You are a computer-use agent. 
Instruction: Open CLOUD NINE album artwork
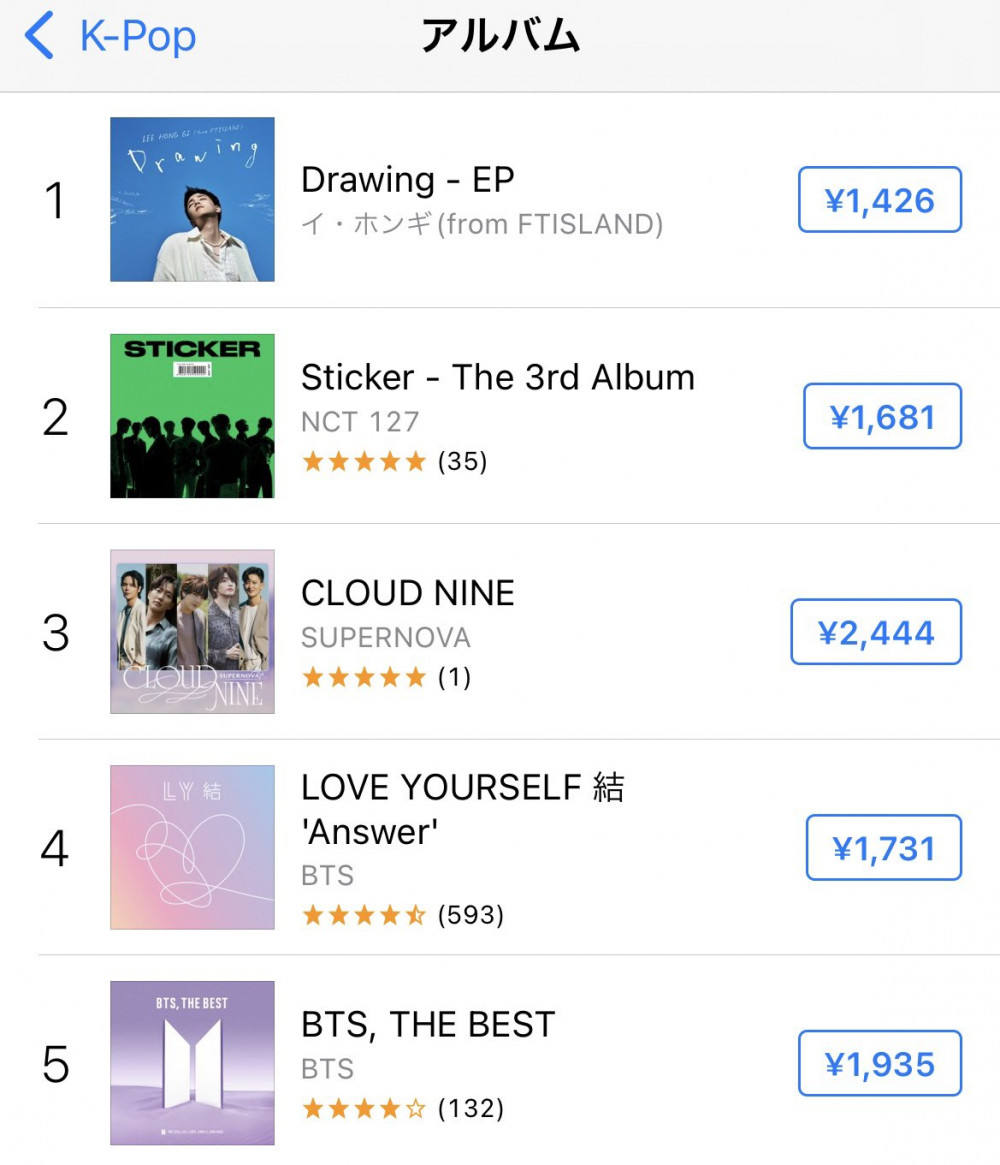click(x=192, y=632)
